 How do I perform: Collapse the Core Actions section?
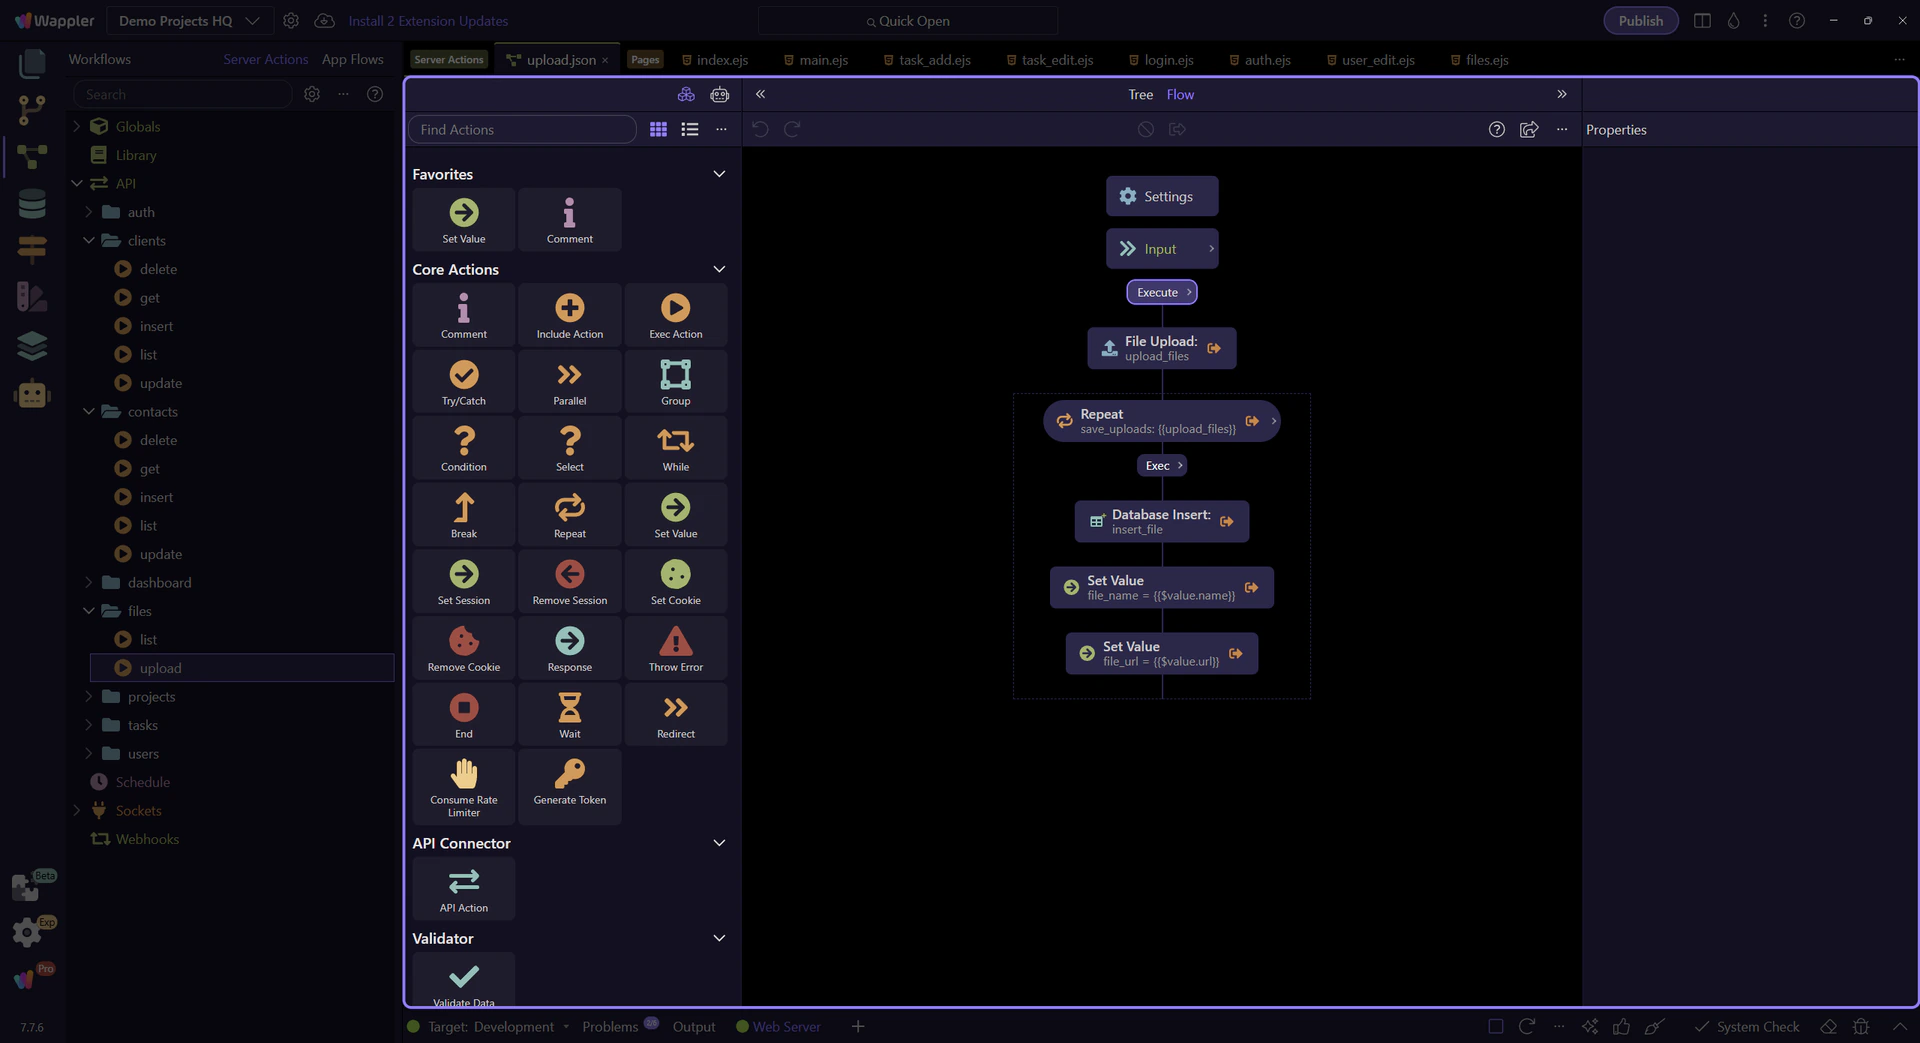718,269
